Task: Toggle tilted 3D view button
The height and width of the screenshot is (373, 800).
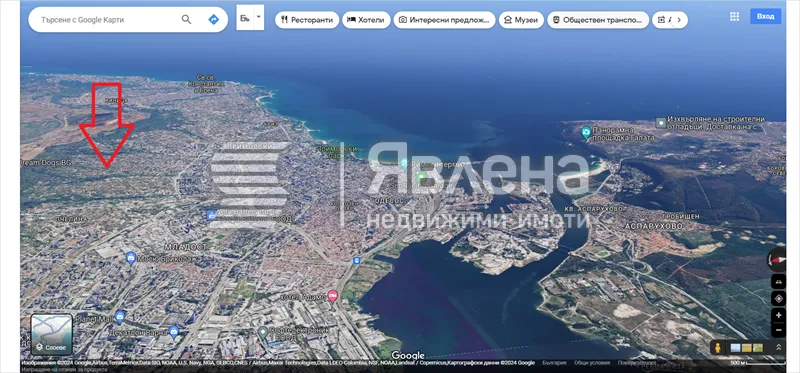Action: 779,282
